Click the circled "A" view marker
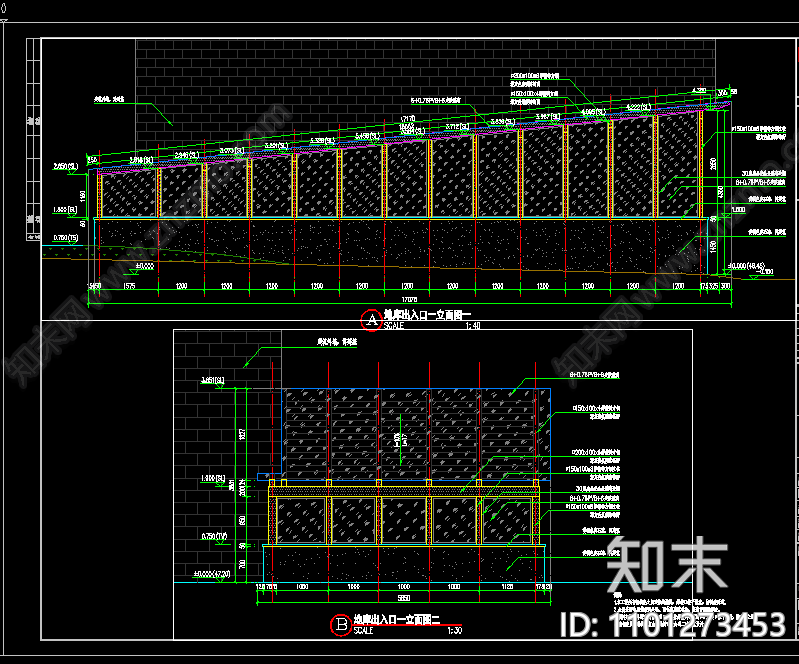Image resolution: width=799 pixels, height=664 pixels. (371, 320)
